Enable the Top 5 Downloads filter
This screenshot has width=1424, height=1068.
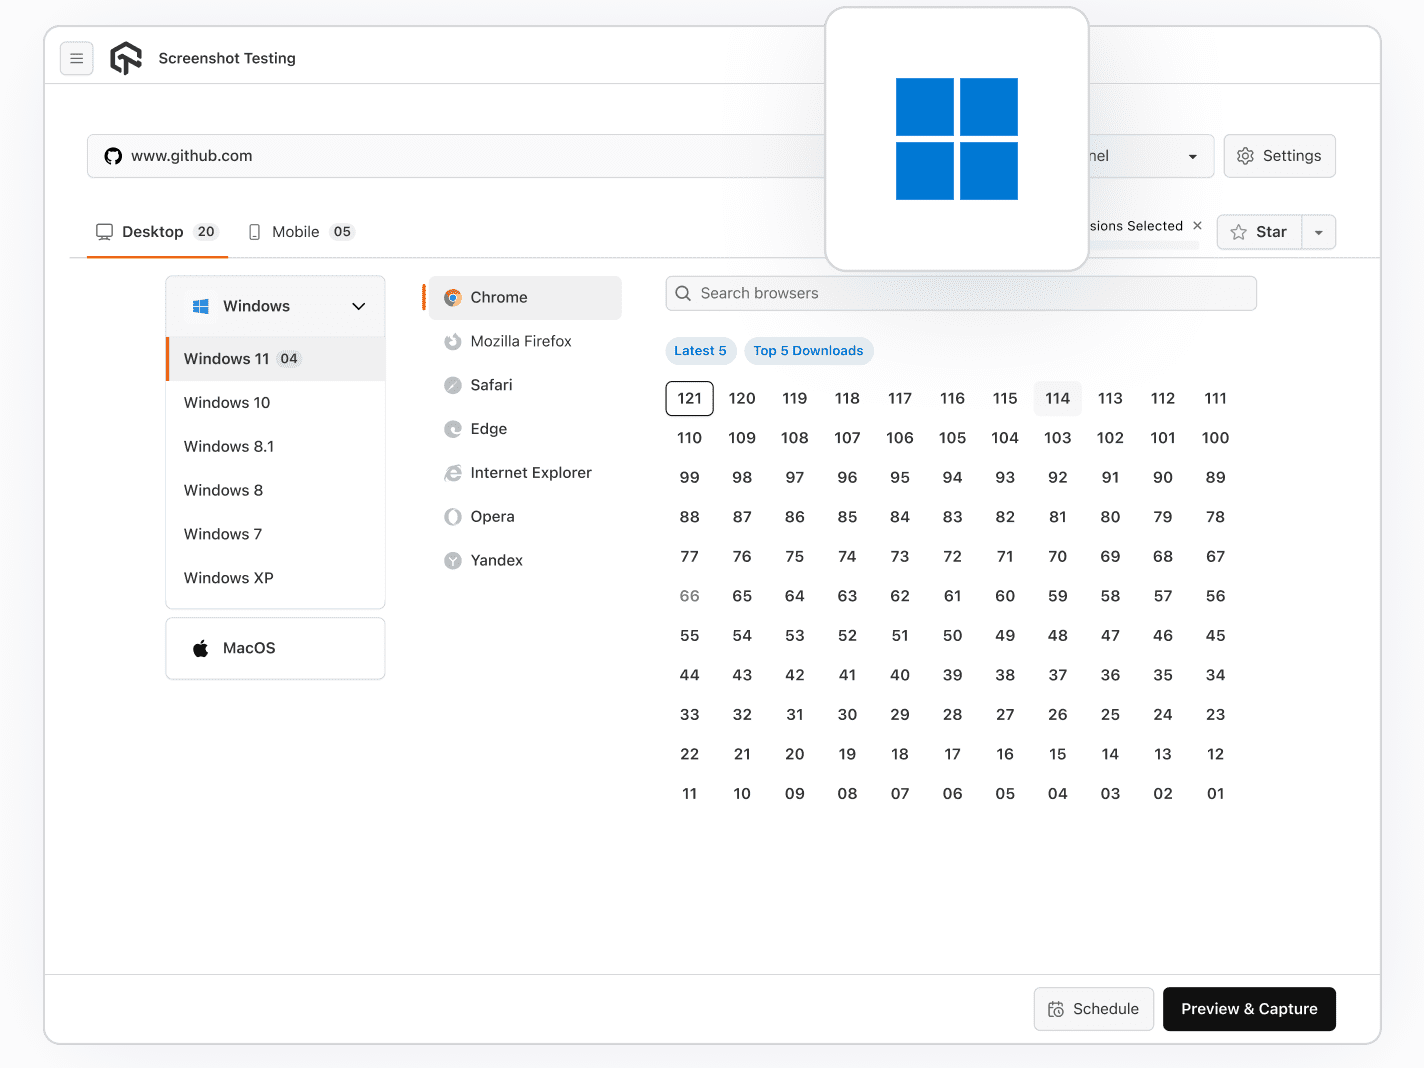808,351
